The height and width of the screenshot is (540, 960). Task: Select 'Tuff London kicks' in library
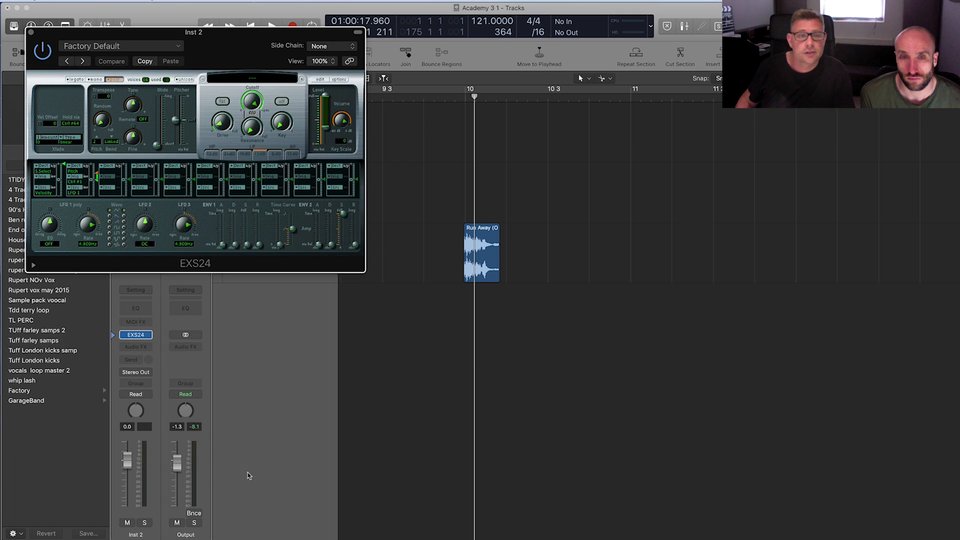pos(34,361)
